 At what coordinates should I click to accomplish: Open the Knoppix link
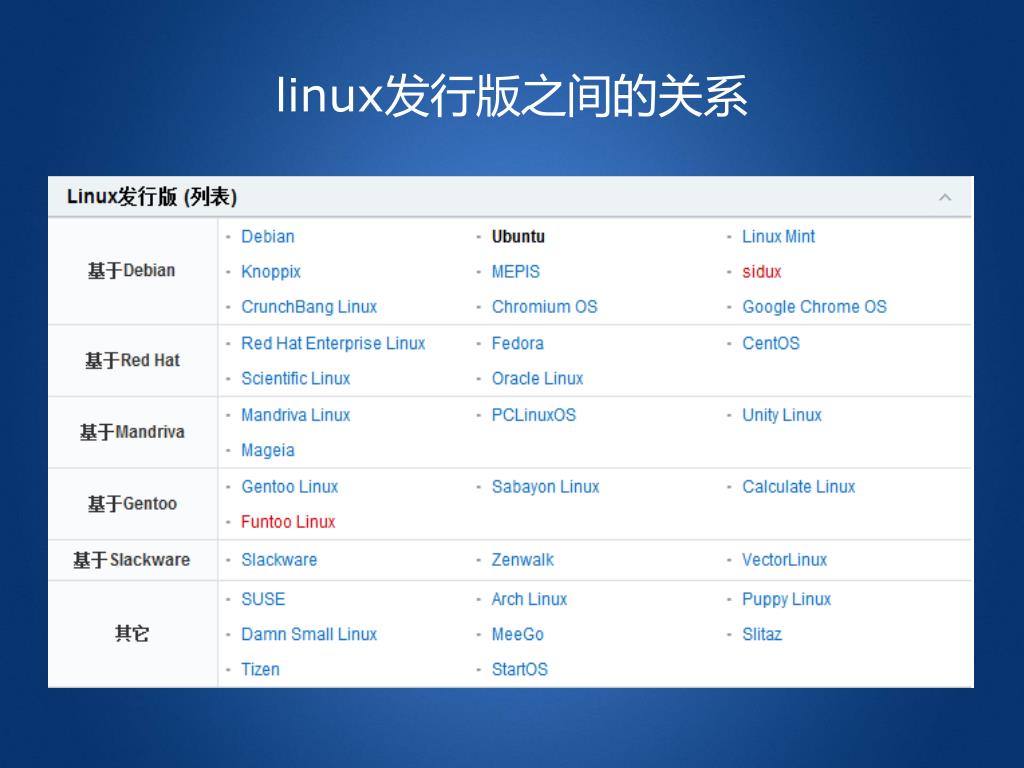[x=271, y=272]
